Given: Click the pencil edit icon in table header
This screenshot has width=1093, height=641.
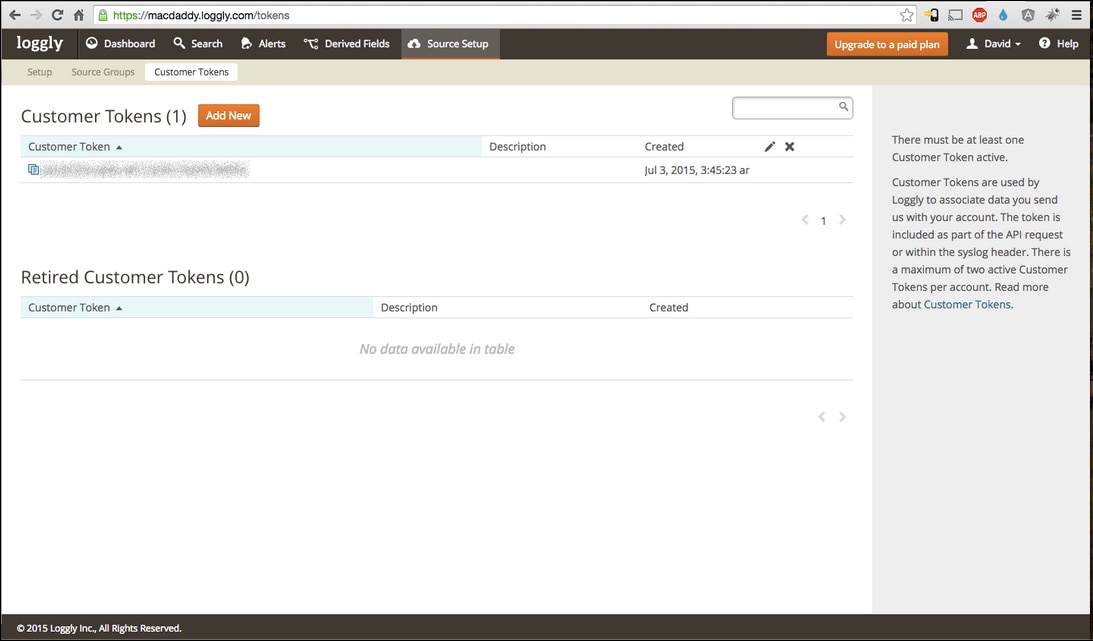Looking at the screenshot, I should (x=769, y=147).
